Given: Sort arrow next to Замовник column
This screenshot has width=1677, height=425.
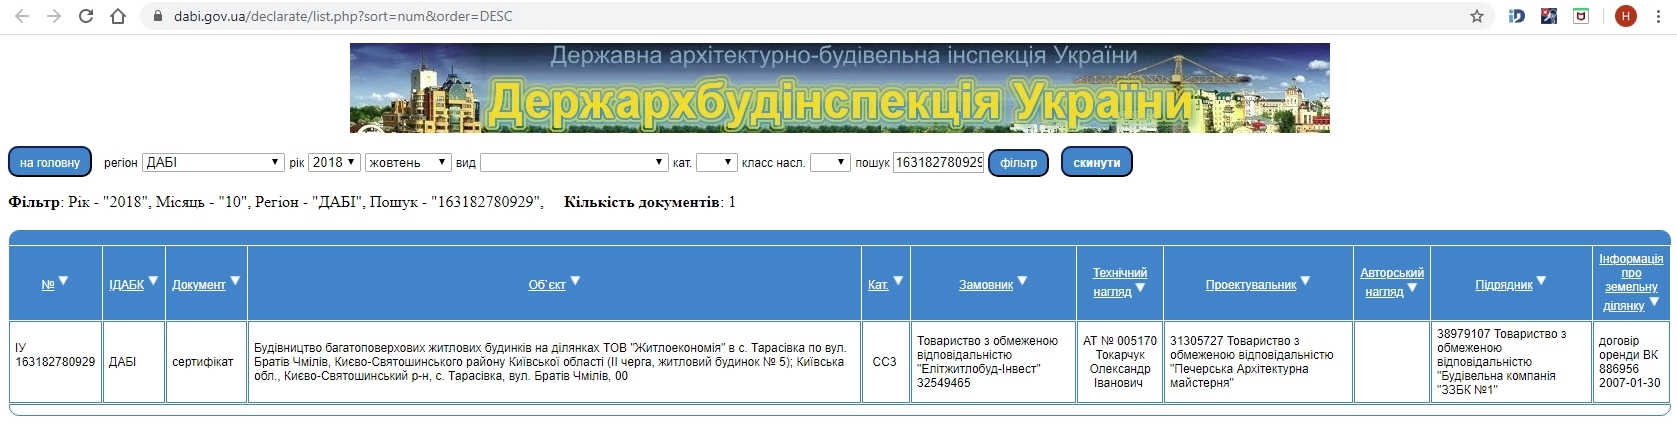Looking at the screenshot, I should tap(1022, 281).
